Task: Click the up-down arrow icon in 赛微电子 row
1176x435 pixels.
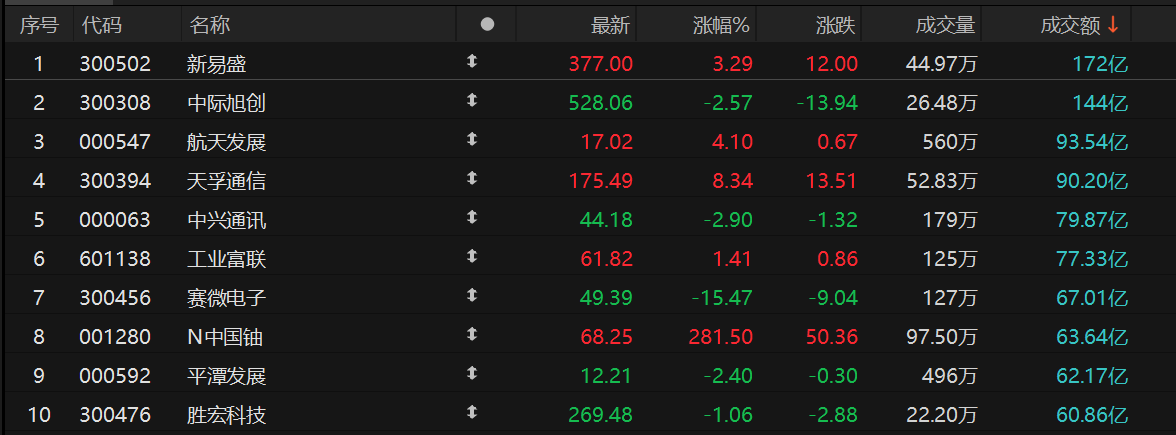Action: [x=472, y=297]
